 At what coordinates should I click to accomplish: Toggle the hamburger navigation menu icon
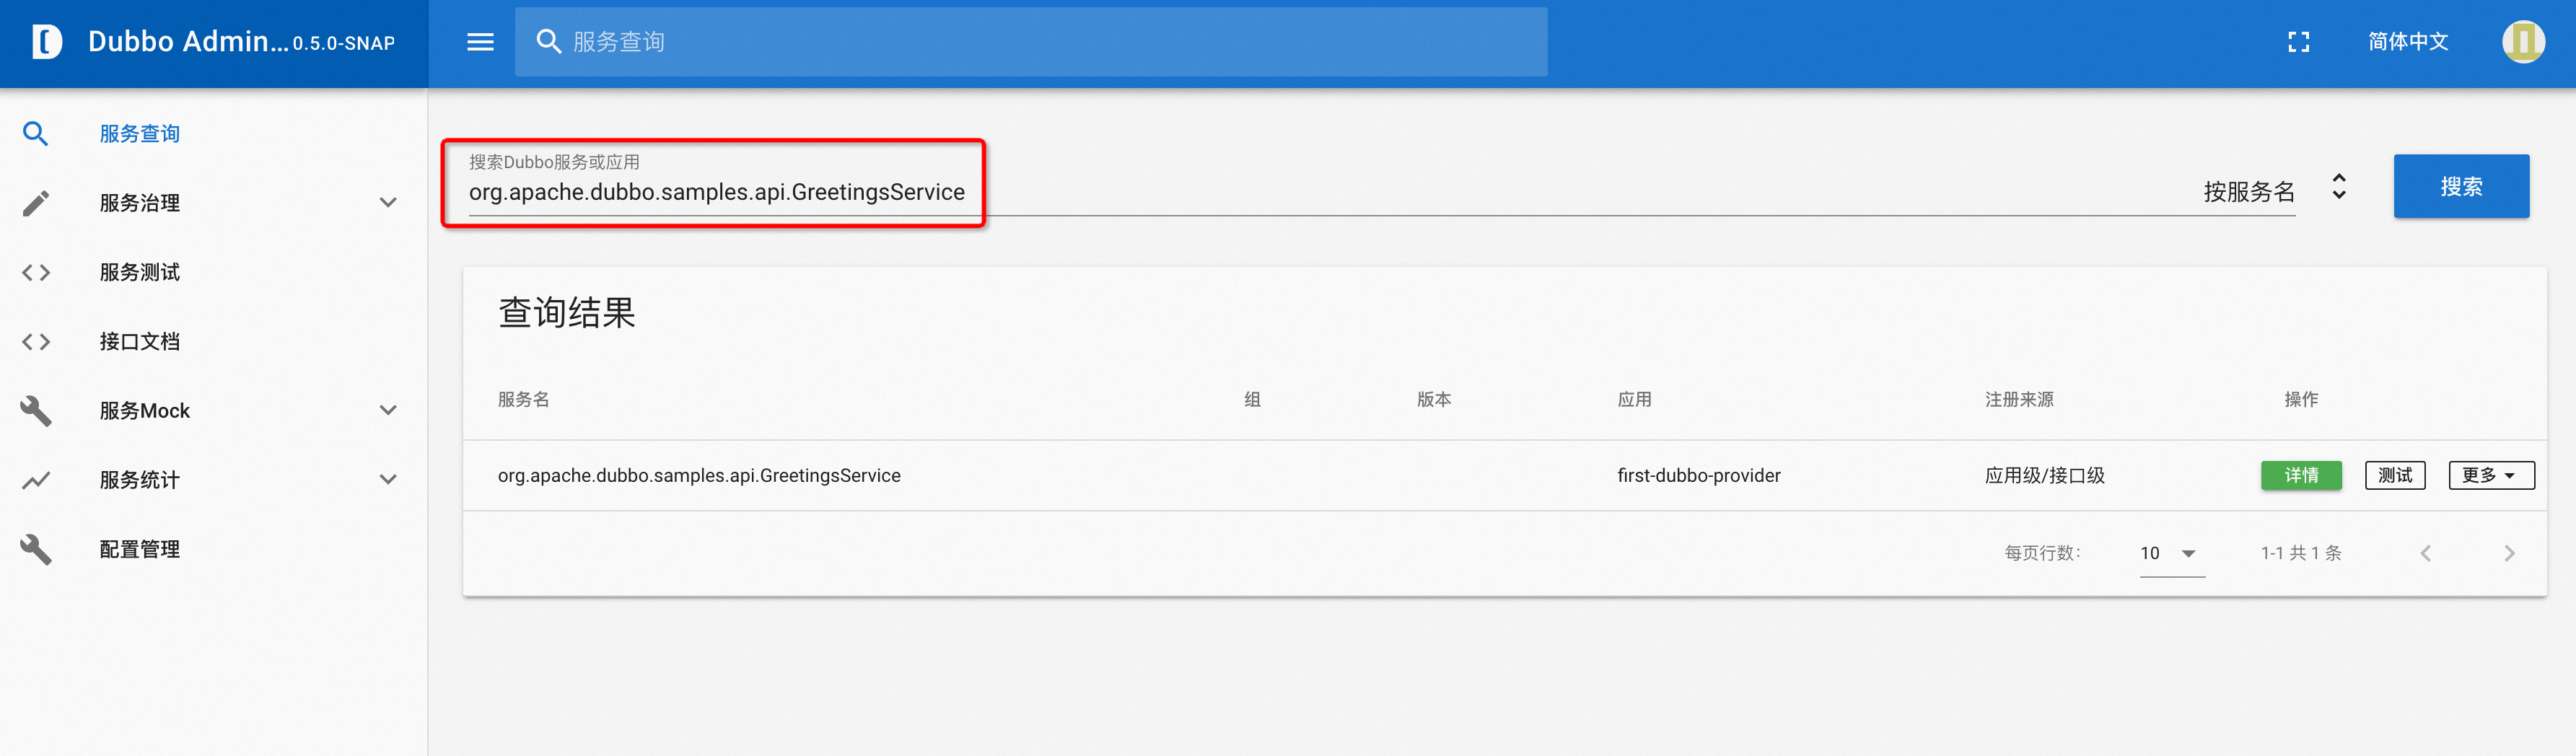480,42
